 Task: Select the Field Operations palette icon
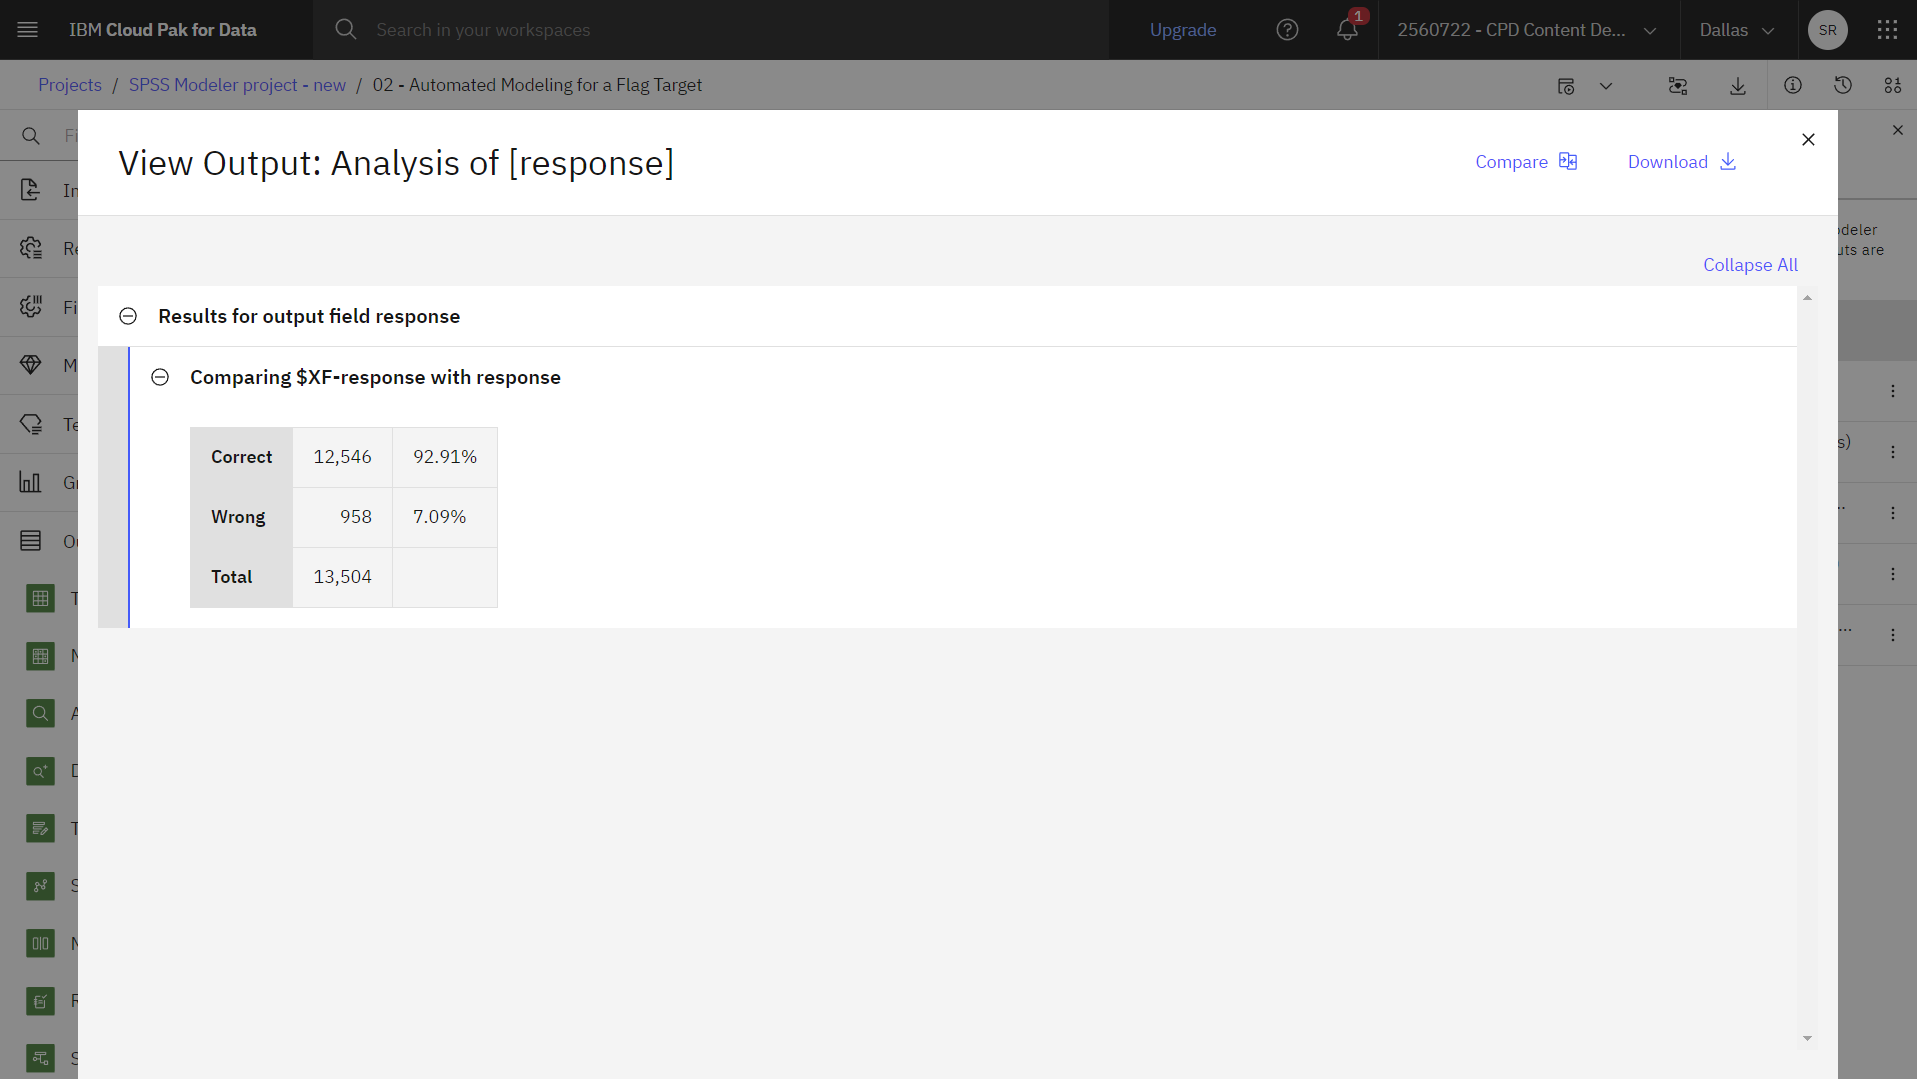pos(31,306)
